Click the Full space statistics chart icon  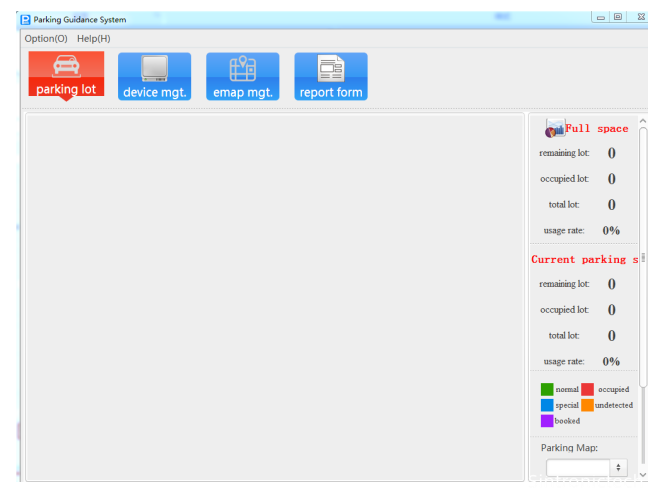pyautogui.click(x=554, y=129)
